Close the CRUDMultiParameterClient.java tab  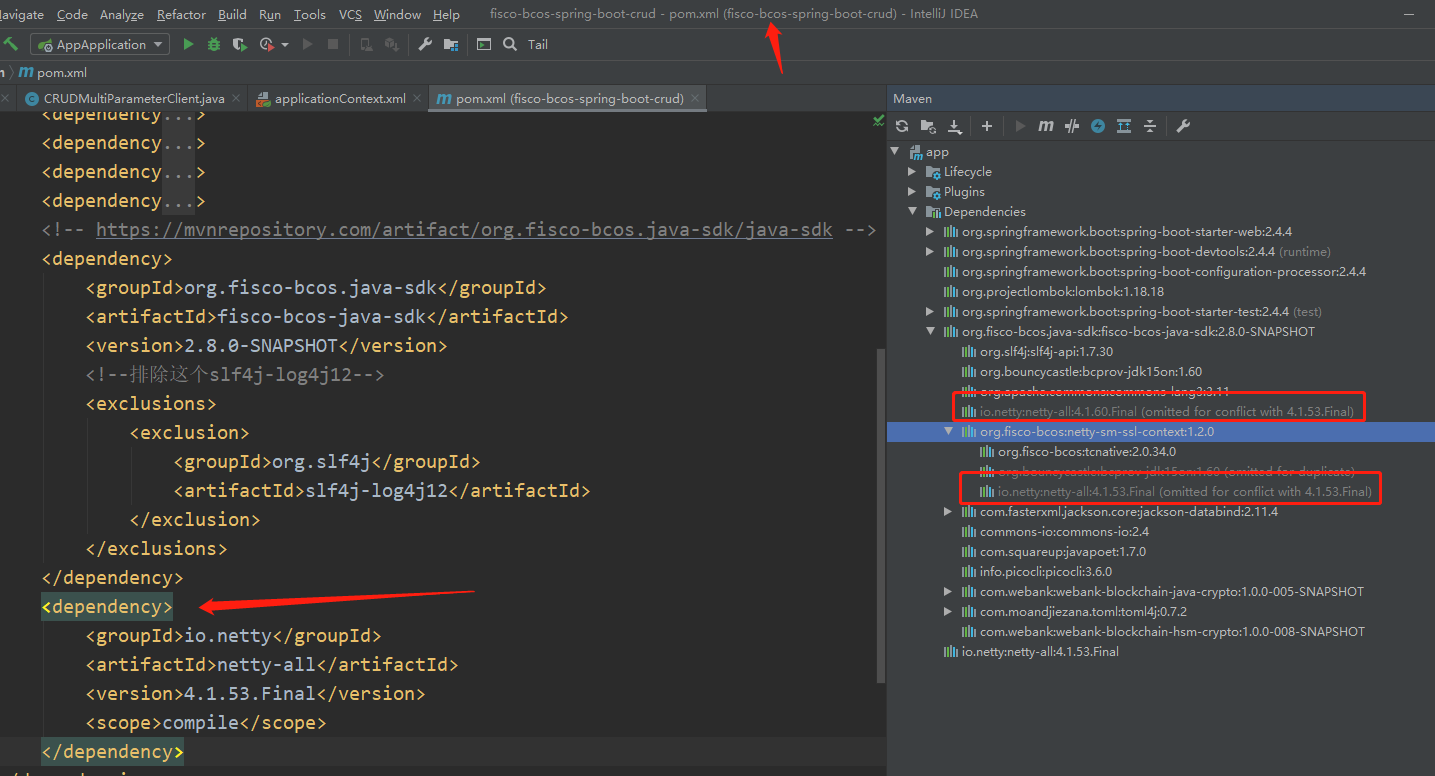(236, 98)
